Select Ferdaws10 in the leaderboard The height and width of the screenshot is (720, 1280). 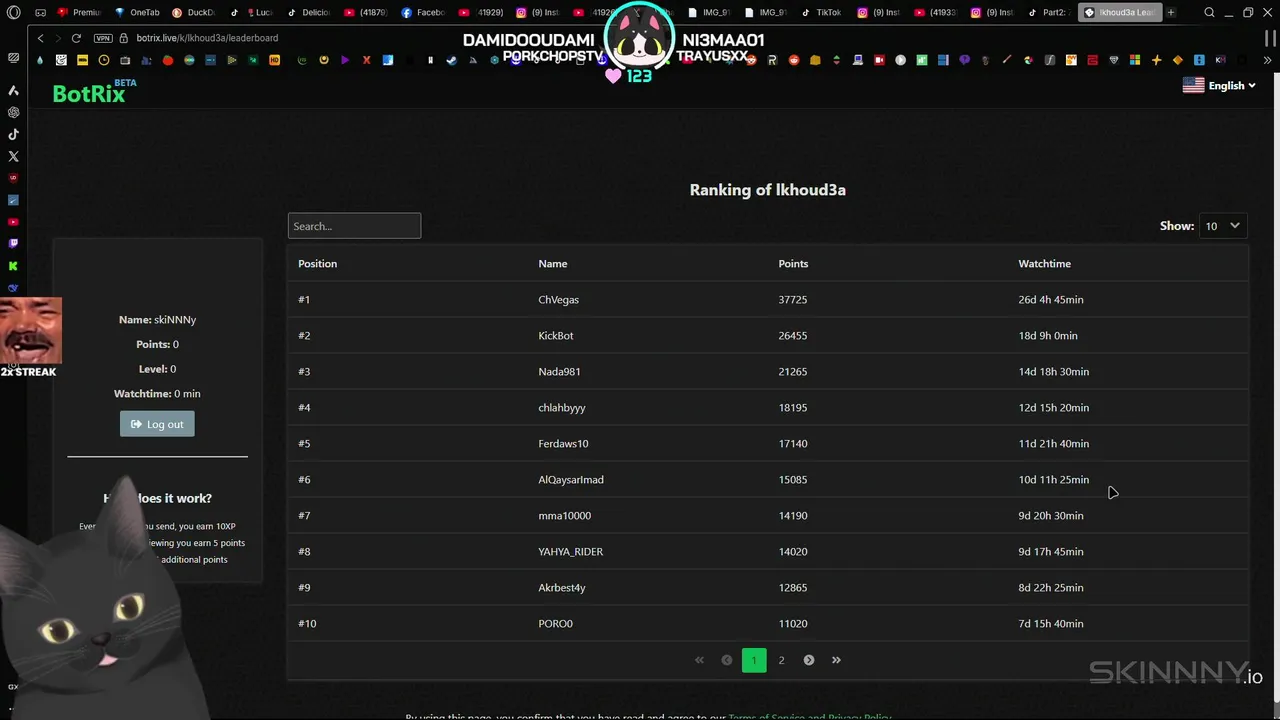tap(563, 444)
